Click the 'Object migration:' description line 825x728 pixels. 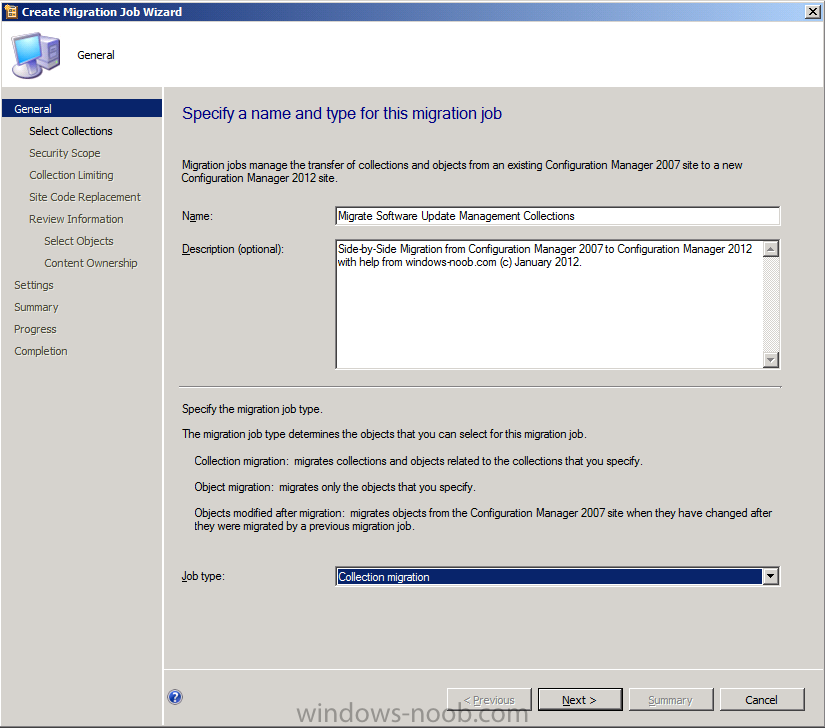[335, 487]
